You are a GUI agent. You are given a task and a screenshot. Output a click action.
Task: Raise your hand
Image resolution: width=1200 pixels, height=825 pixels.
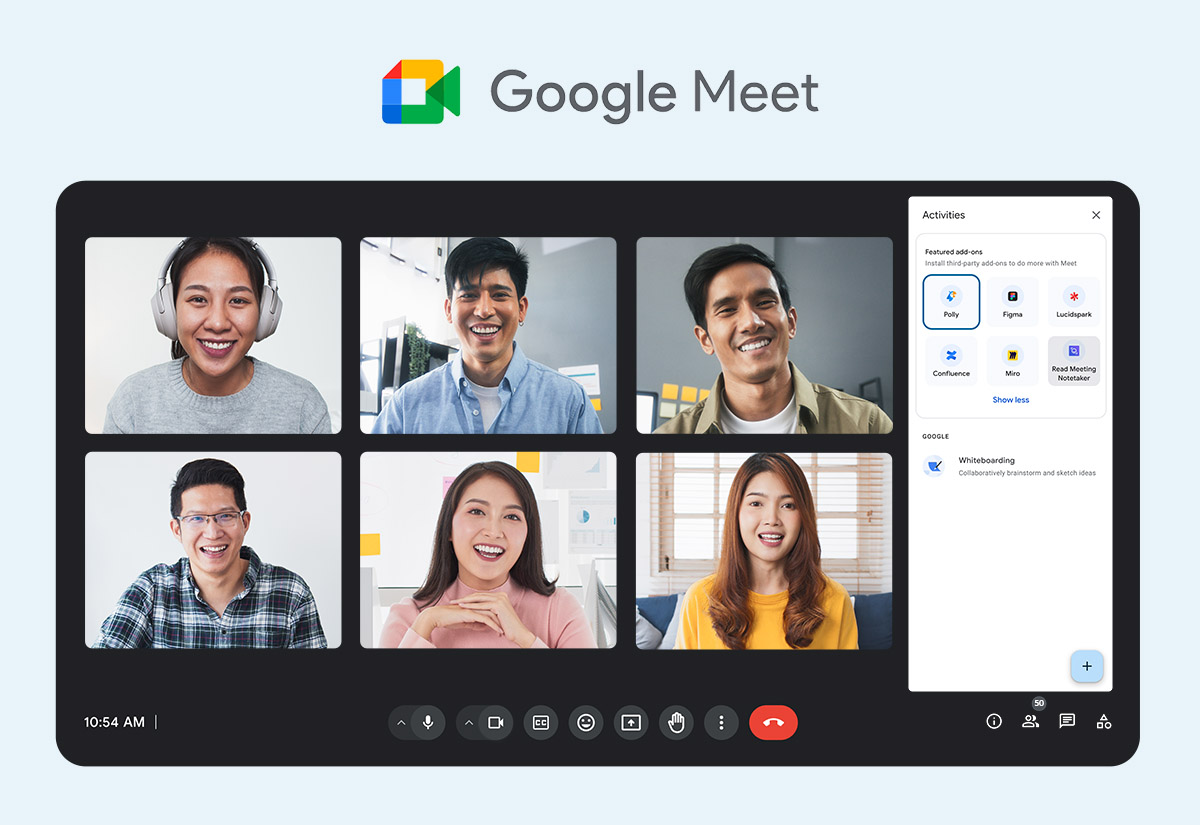click(x=676, y=722)
